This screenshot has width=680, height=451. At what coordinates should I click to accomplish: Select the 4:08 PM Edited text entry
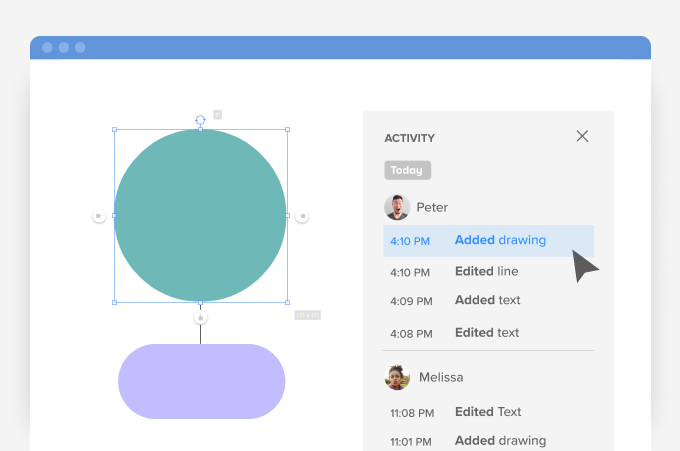click(454, 333)
